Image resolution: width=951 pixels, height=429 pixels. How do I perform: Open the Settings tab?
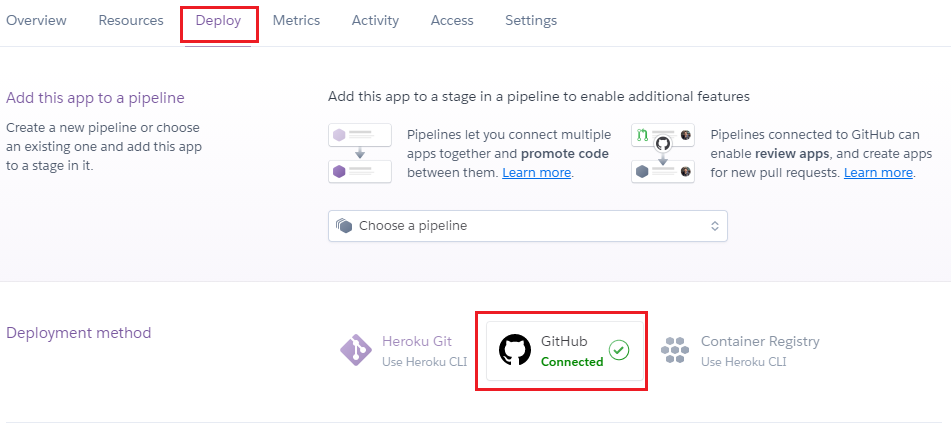pos(531,21)
